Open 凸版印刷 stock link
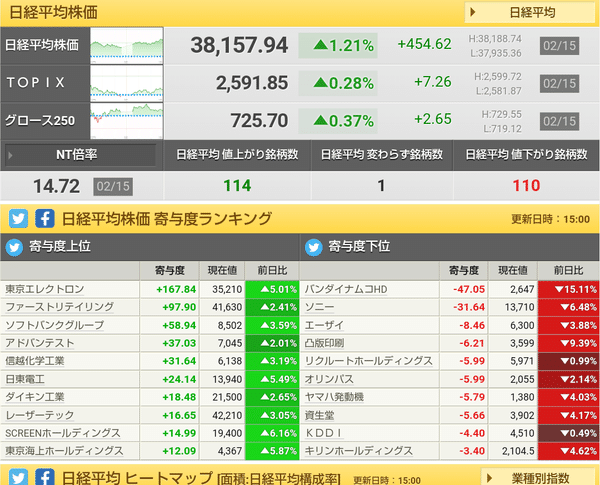The width and height of the screenshot is (600, 485). [x=324, y=343]
